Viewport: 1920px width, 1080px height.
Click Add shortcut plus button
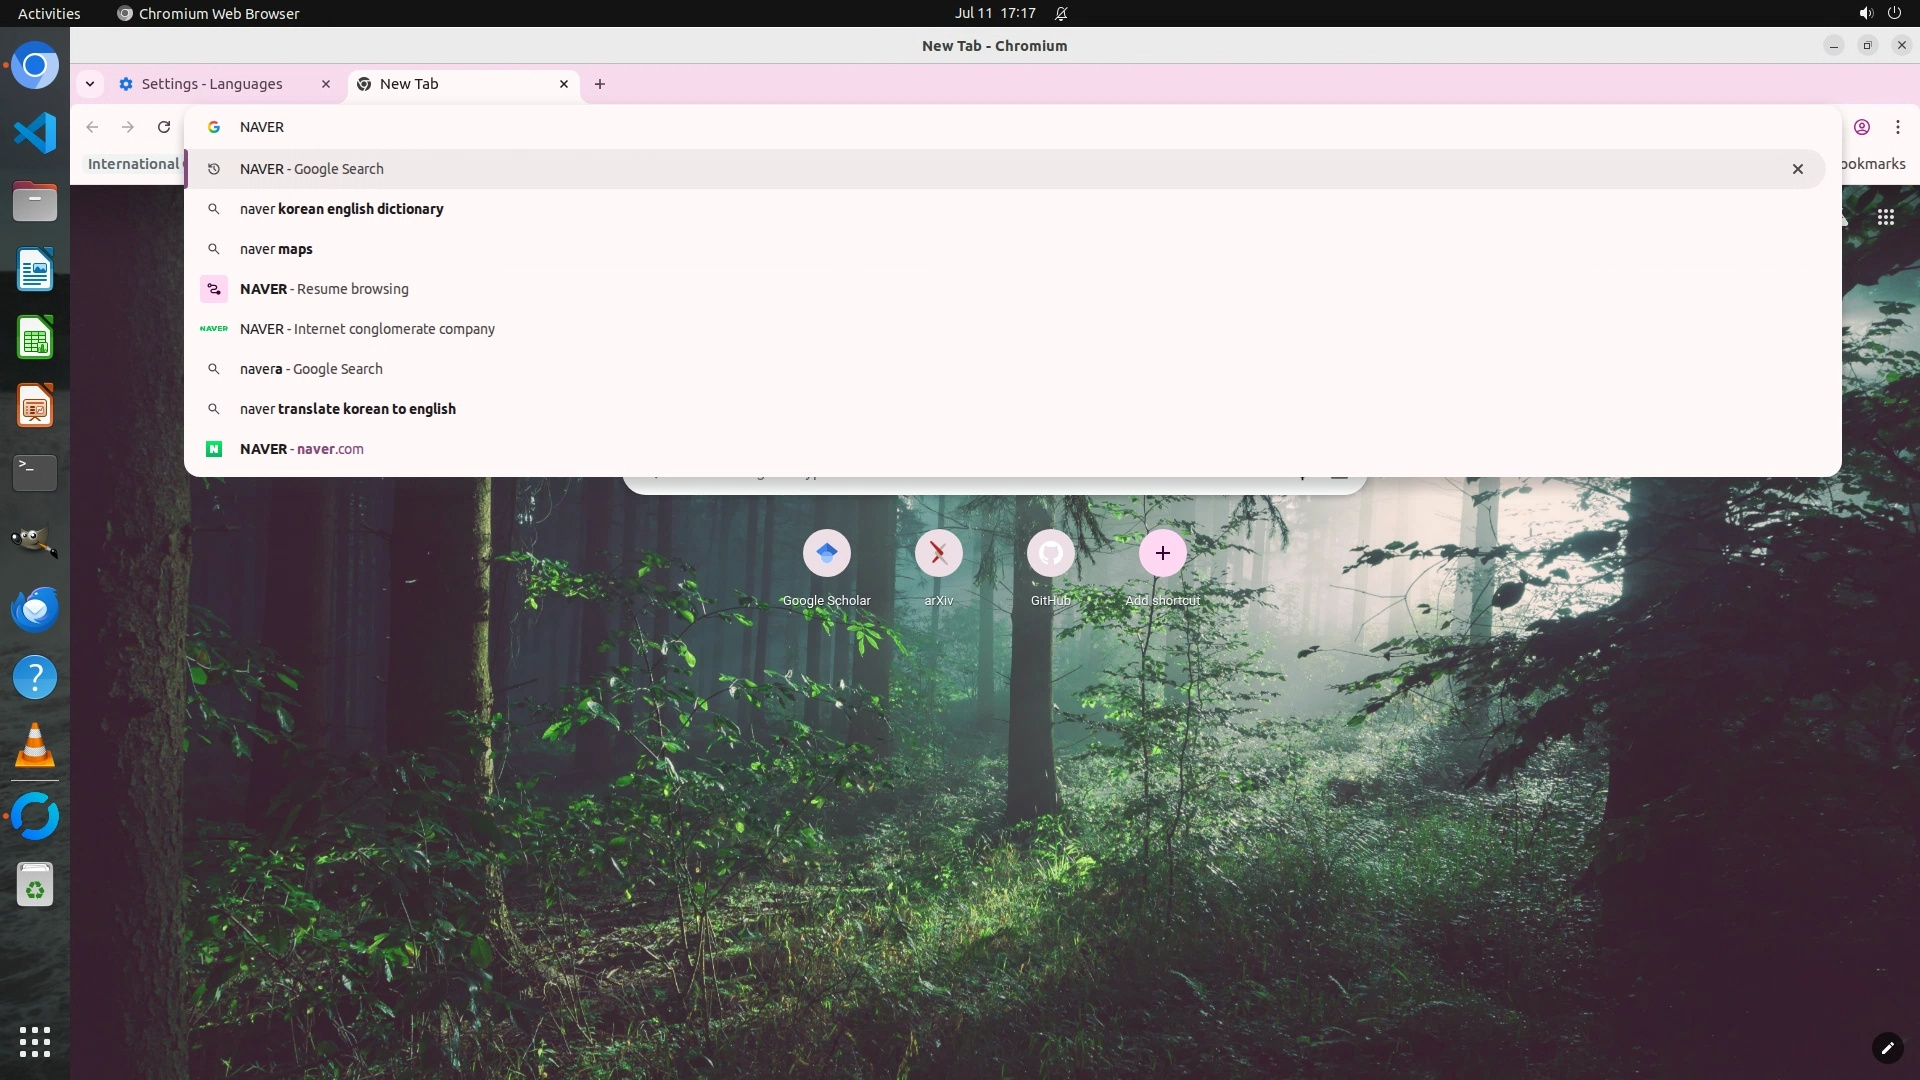[x=1162, y=554]
